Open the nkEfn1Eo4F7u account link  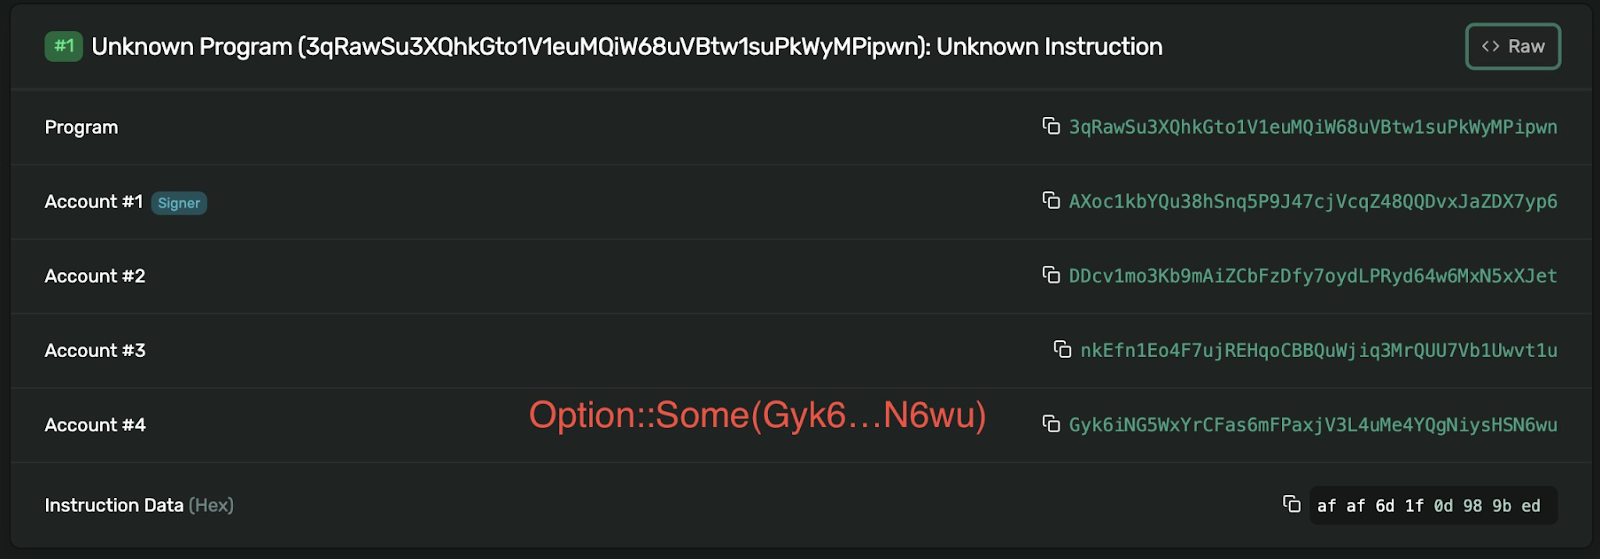[1319, 350]
